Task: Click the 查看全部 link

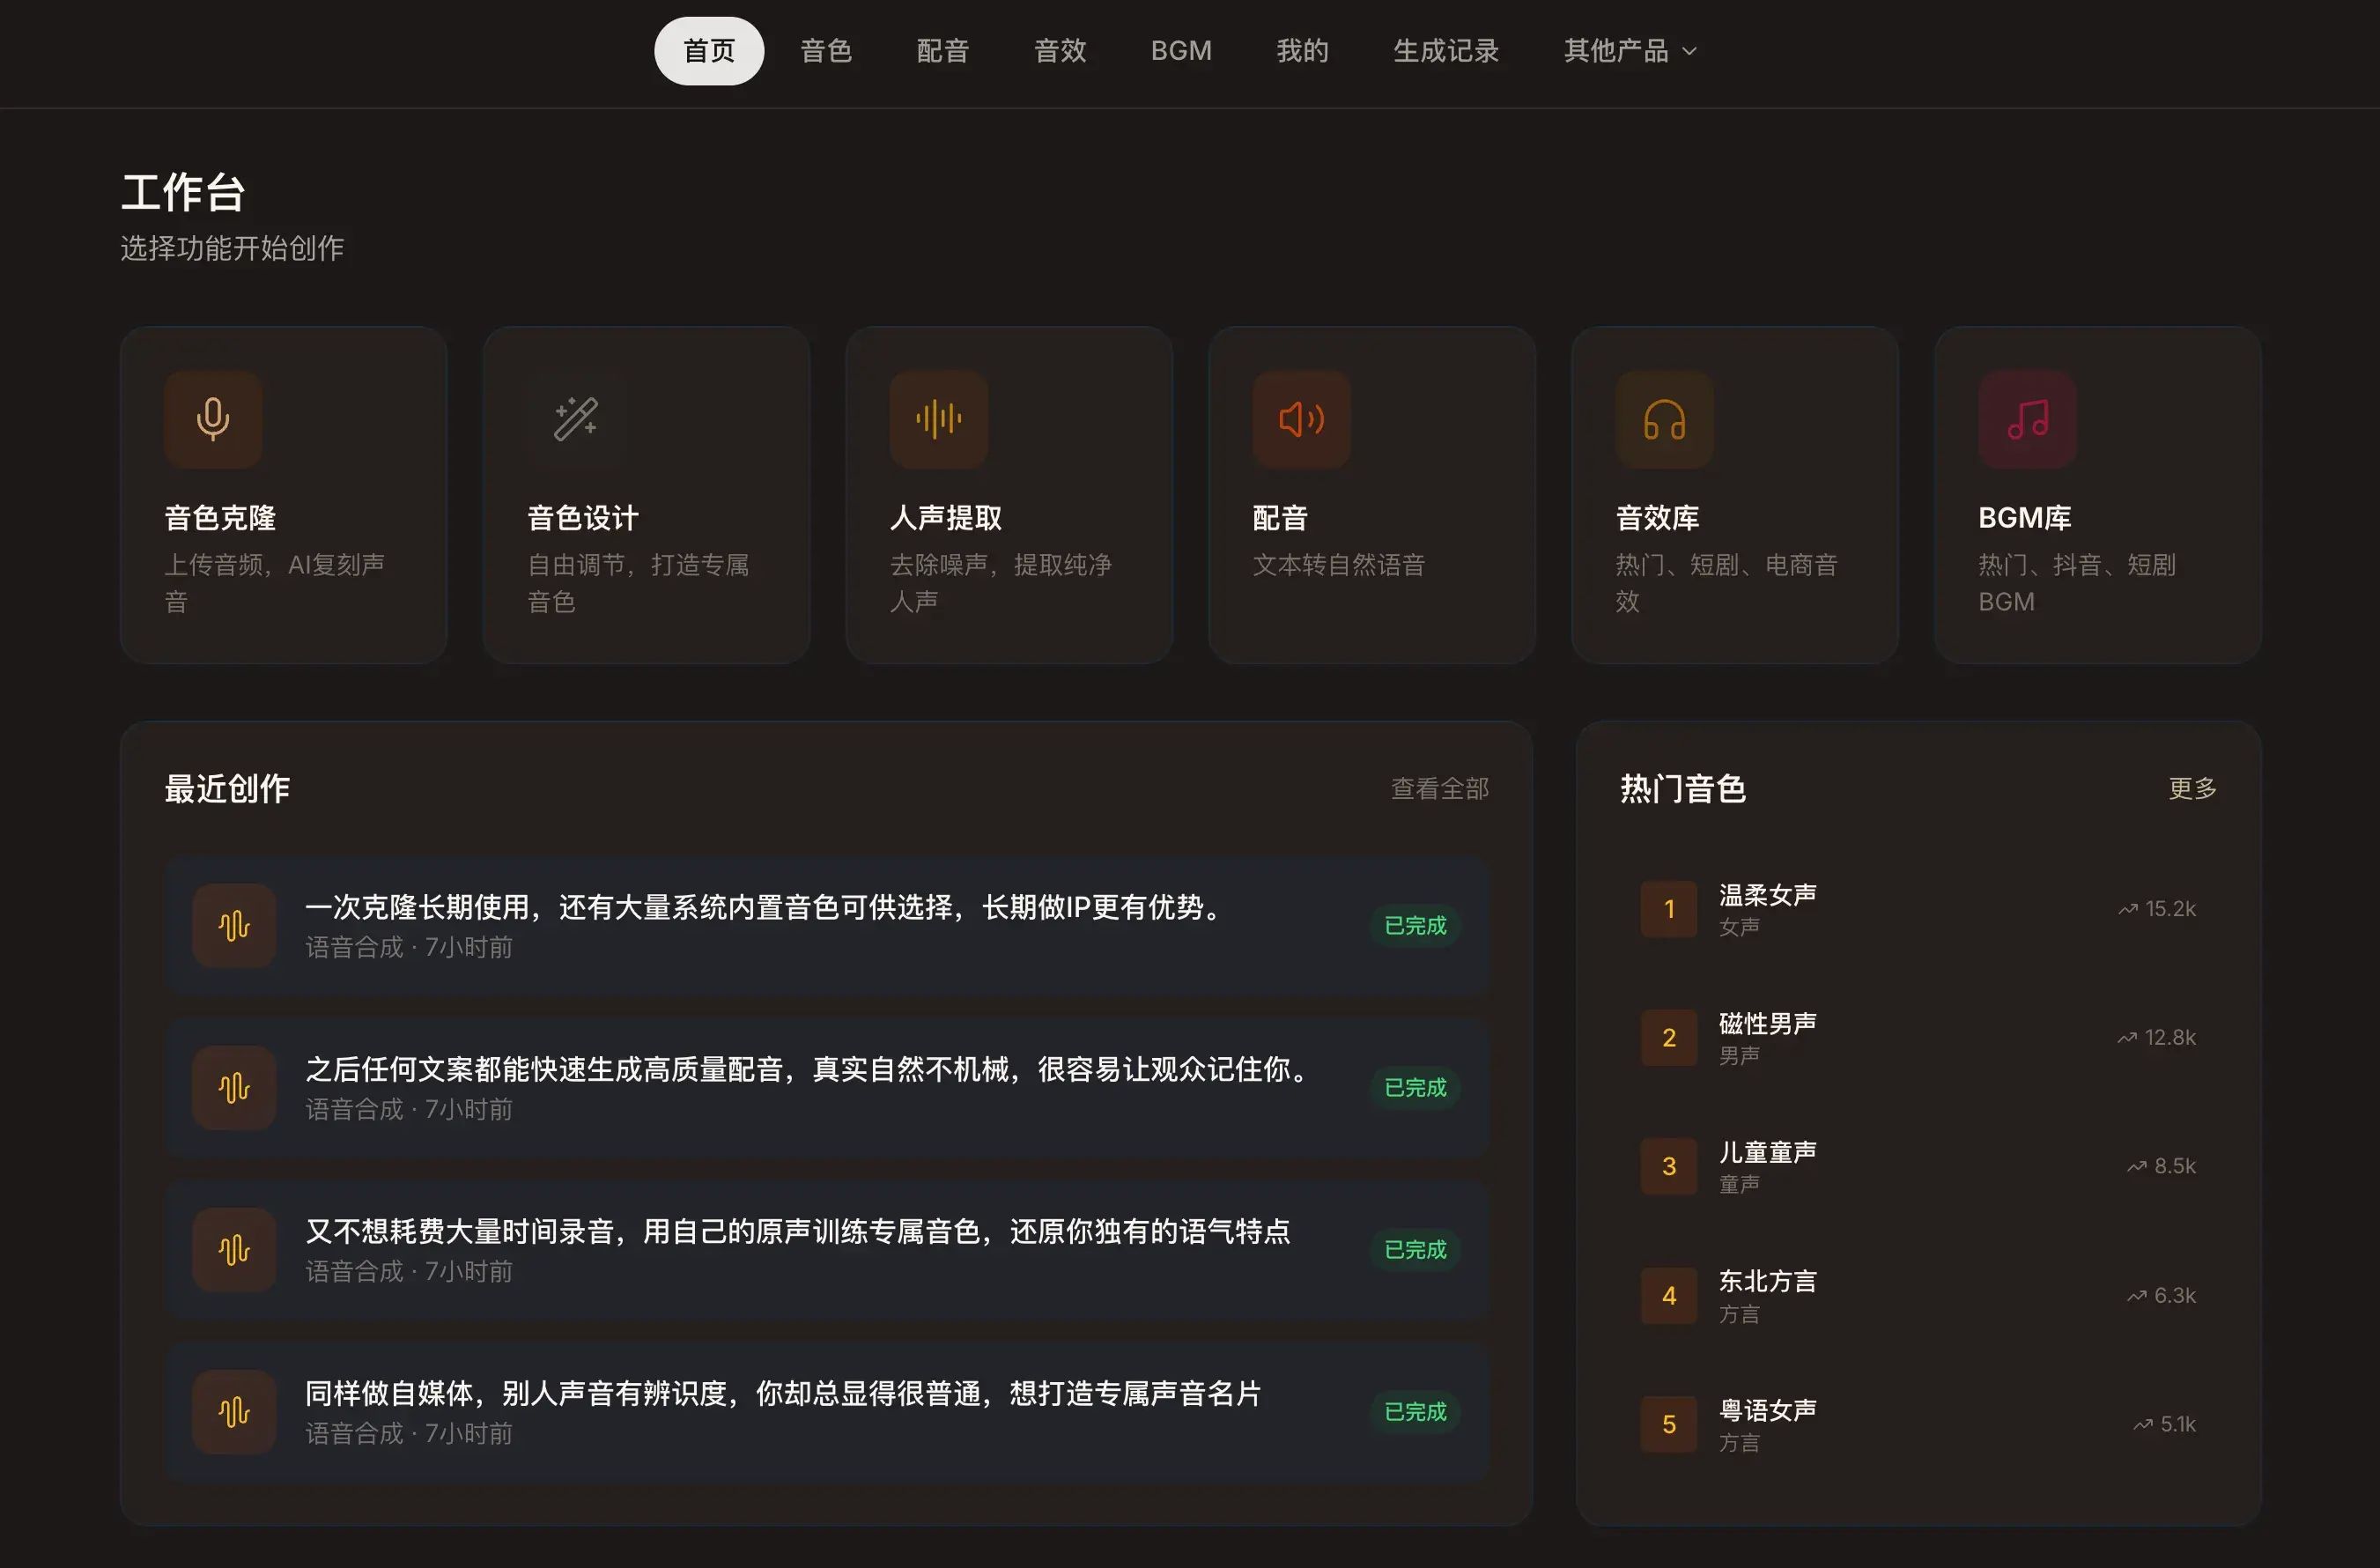Action: tap(1440, 789)
